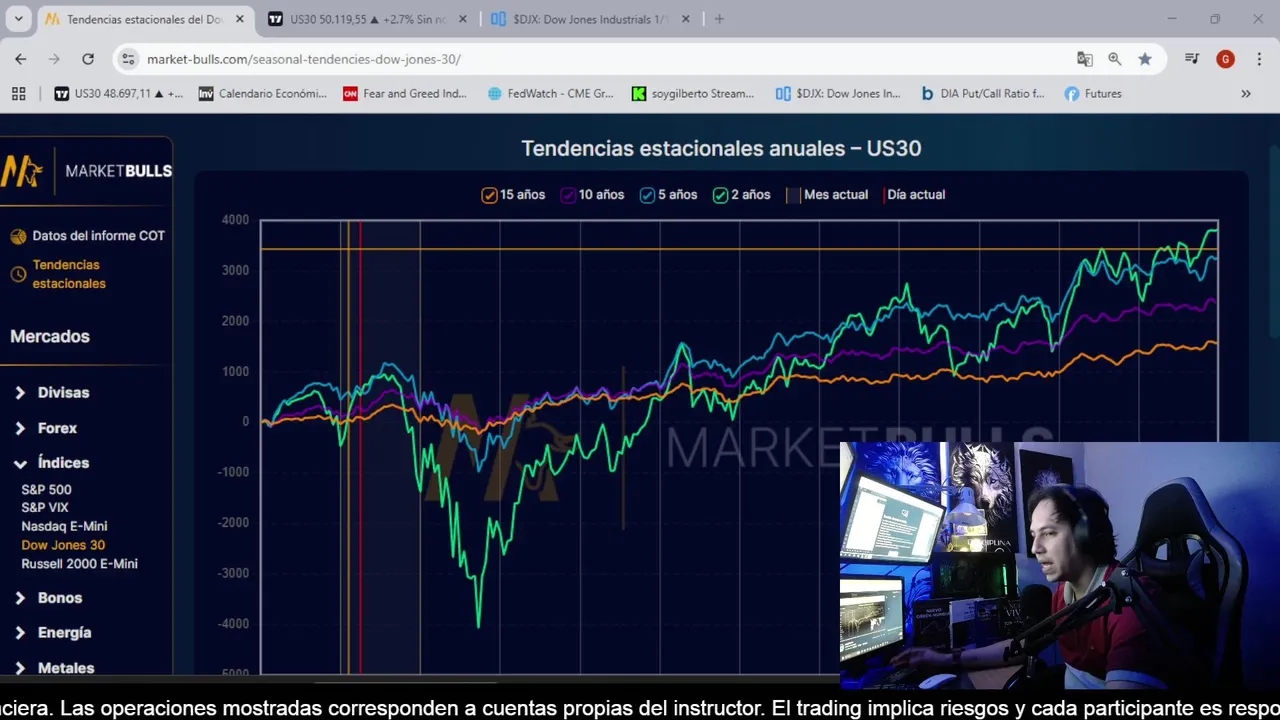This screenshot has height=720, width=1280.
Task: Click the browser back arrow
Action: [20, 59]
